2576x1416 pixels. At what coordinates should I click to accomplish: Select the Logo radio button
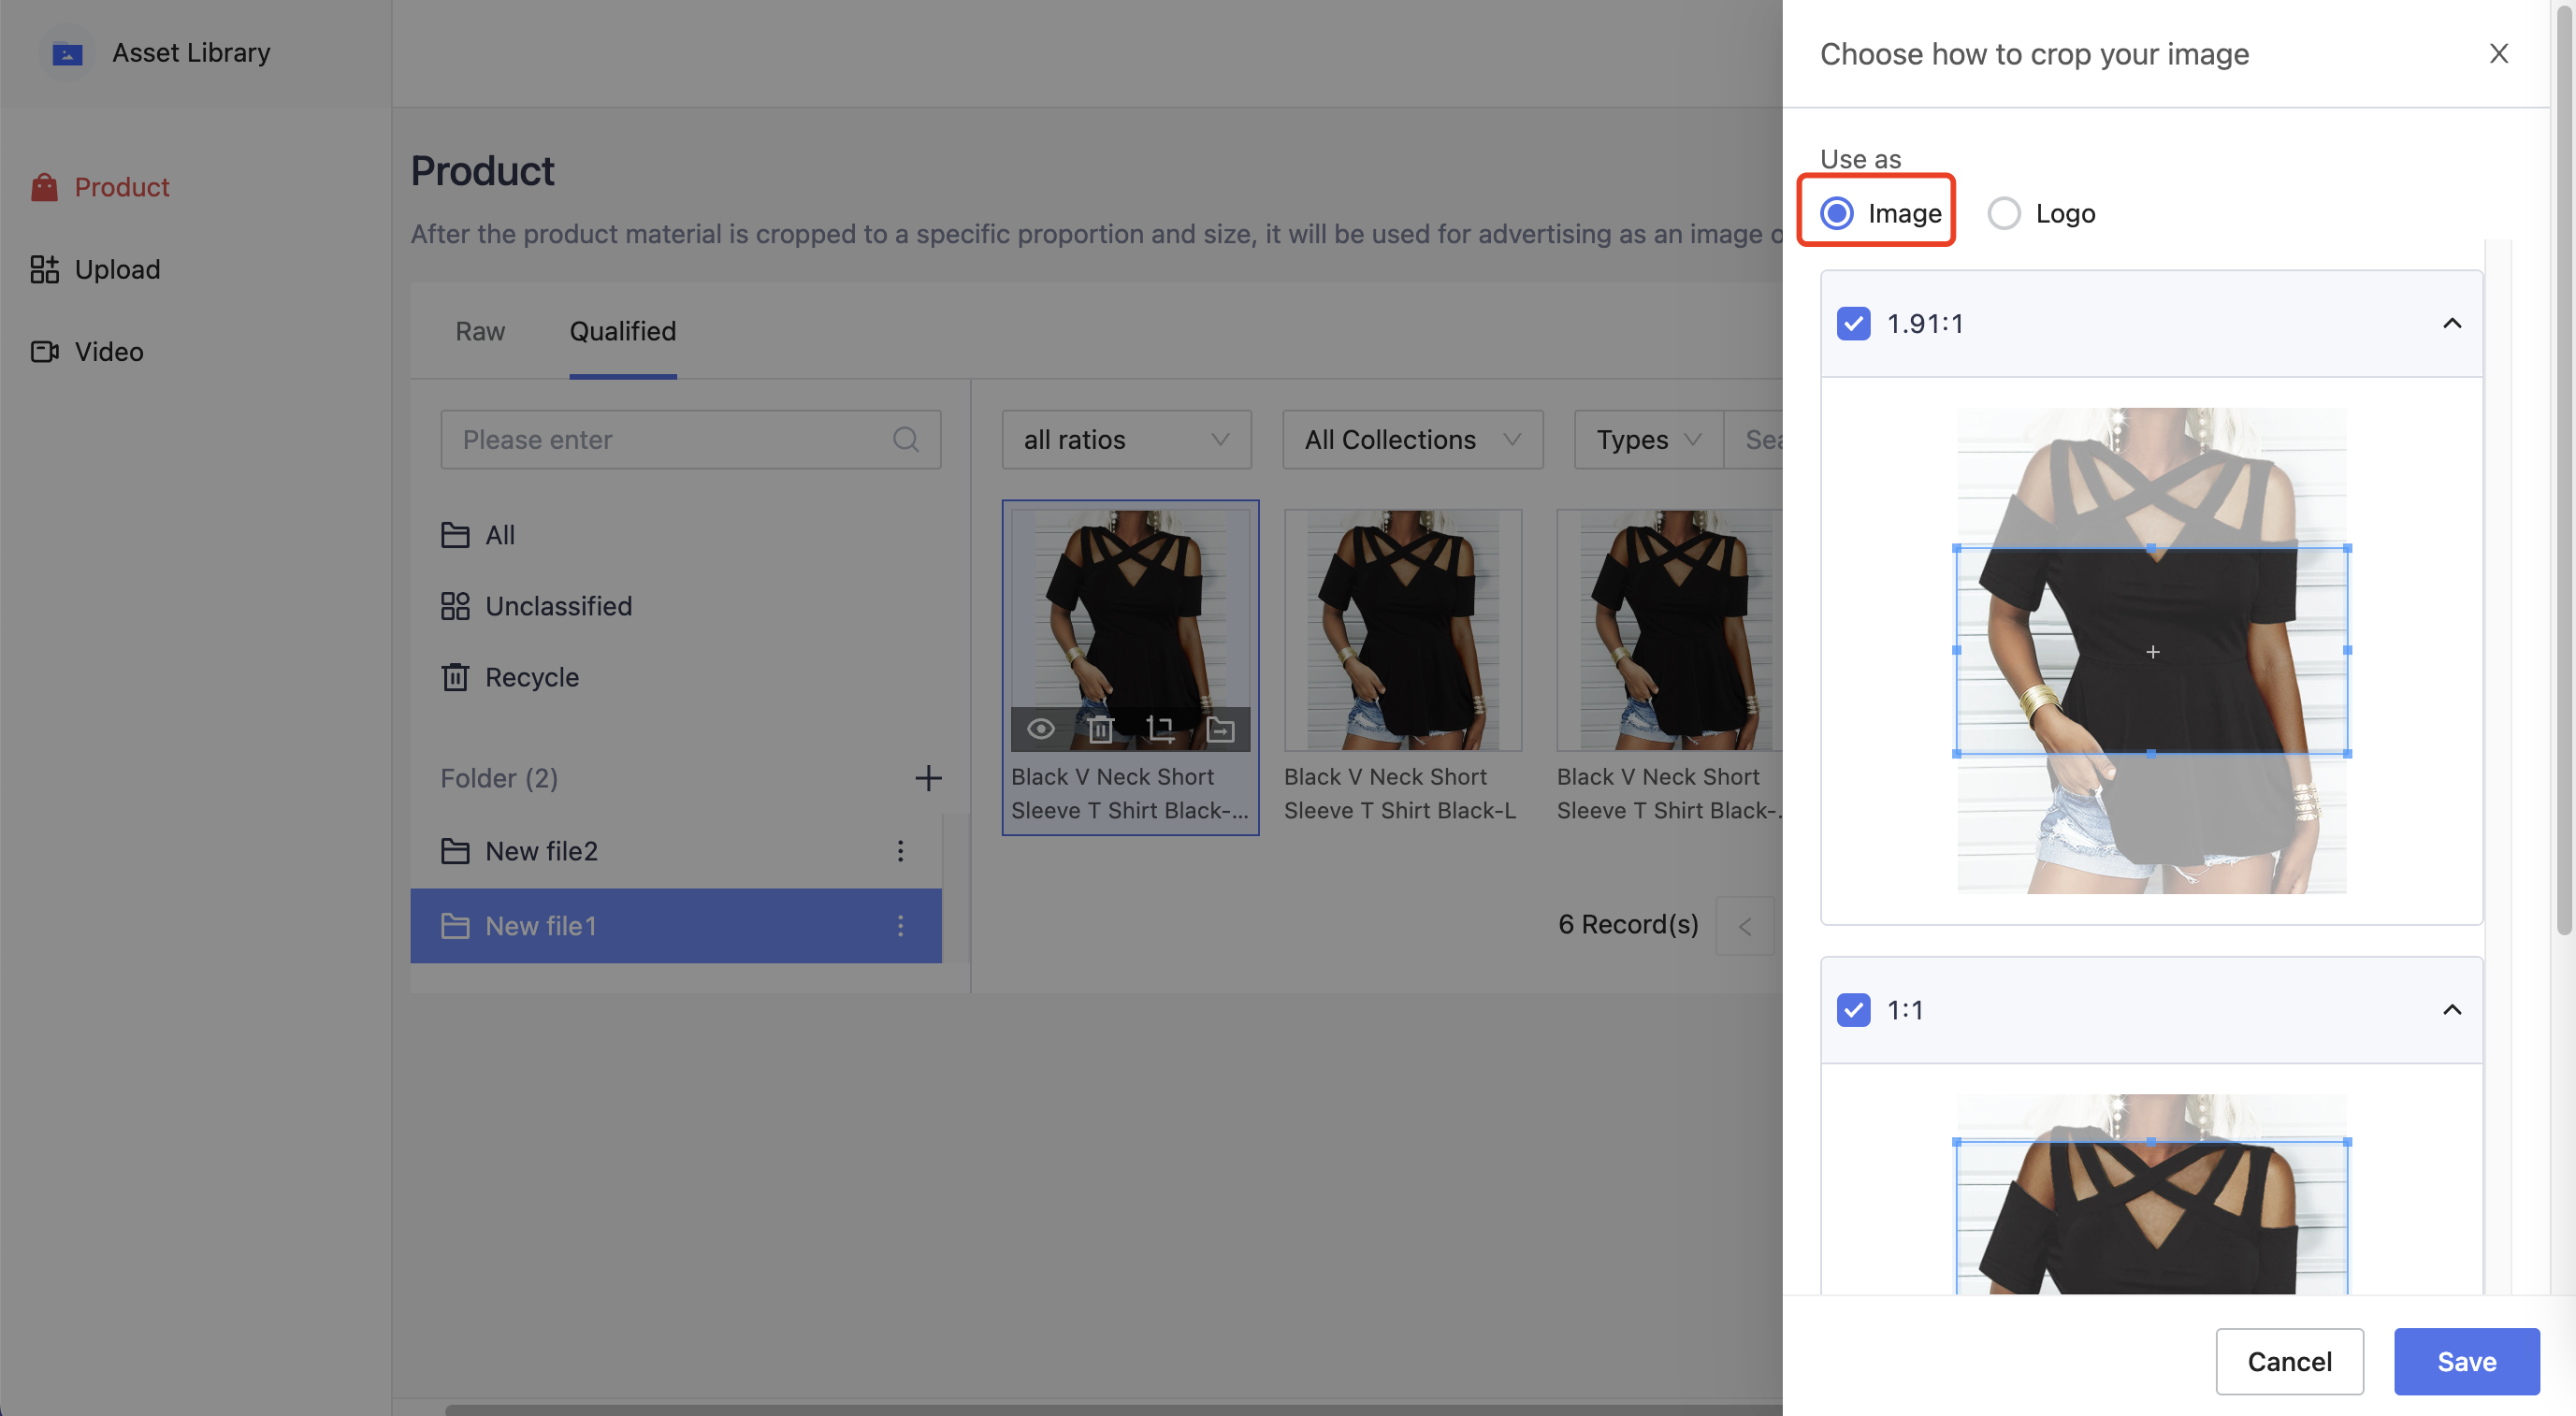2004,213
